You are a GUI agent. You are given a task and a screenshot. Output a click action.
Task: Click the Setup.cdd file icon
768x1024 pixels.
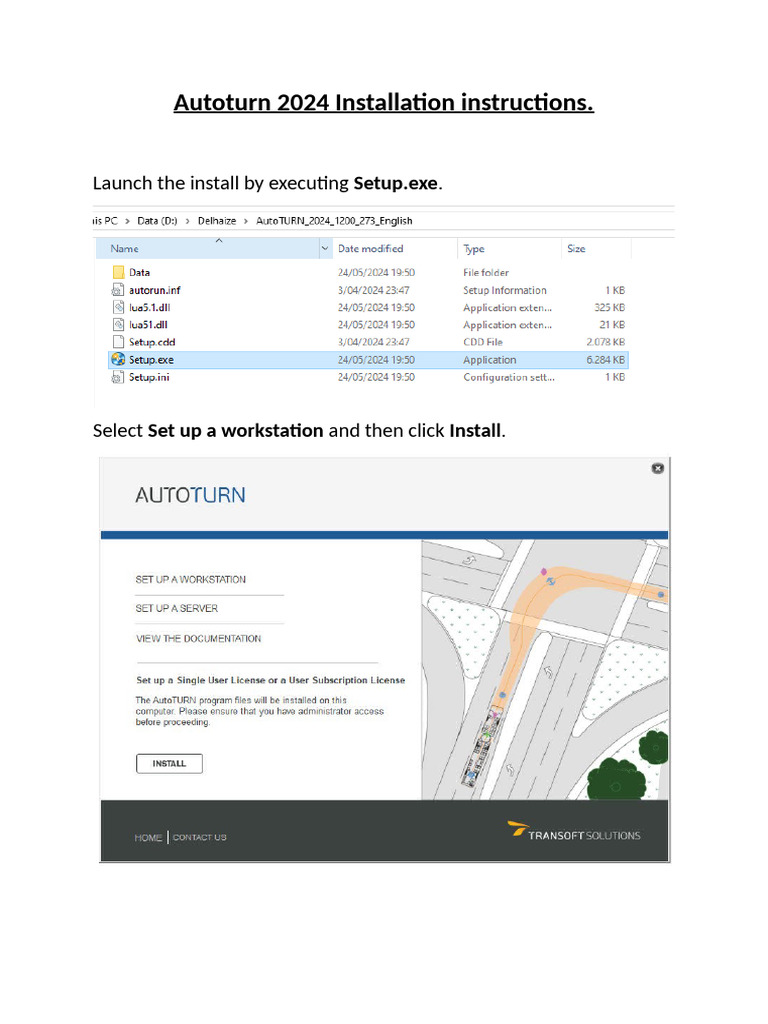click(118, 342)
